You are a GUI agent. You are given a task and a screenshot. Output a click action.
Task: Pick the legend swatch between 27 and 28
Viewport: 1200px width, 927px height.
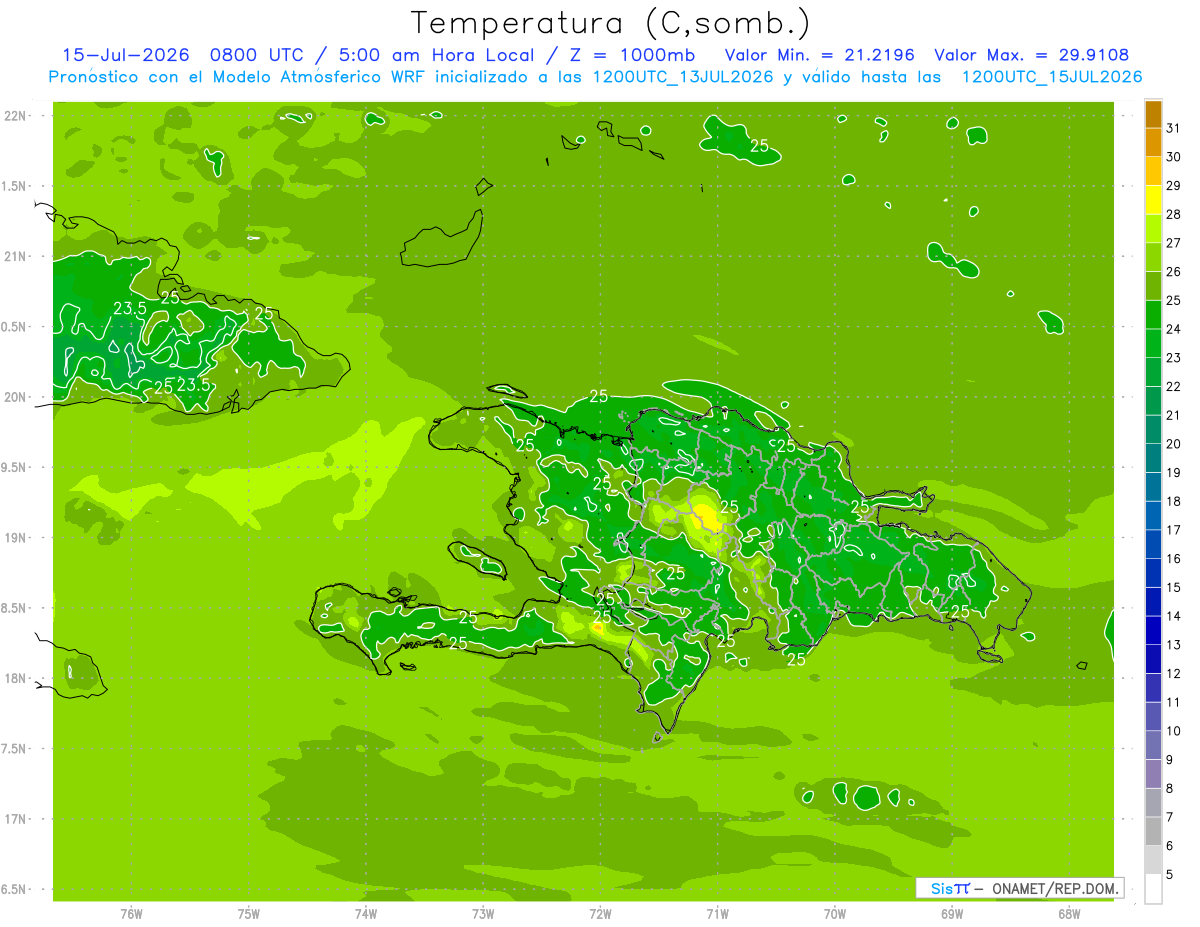pos(1153,228)
